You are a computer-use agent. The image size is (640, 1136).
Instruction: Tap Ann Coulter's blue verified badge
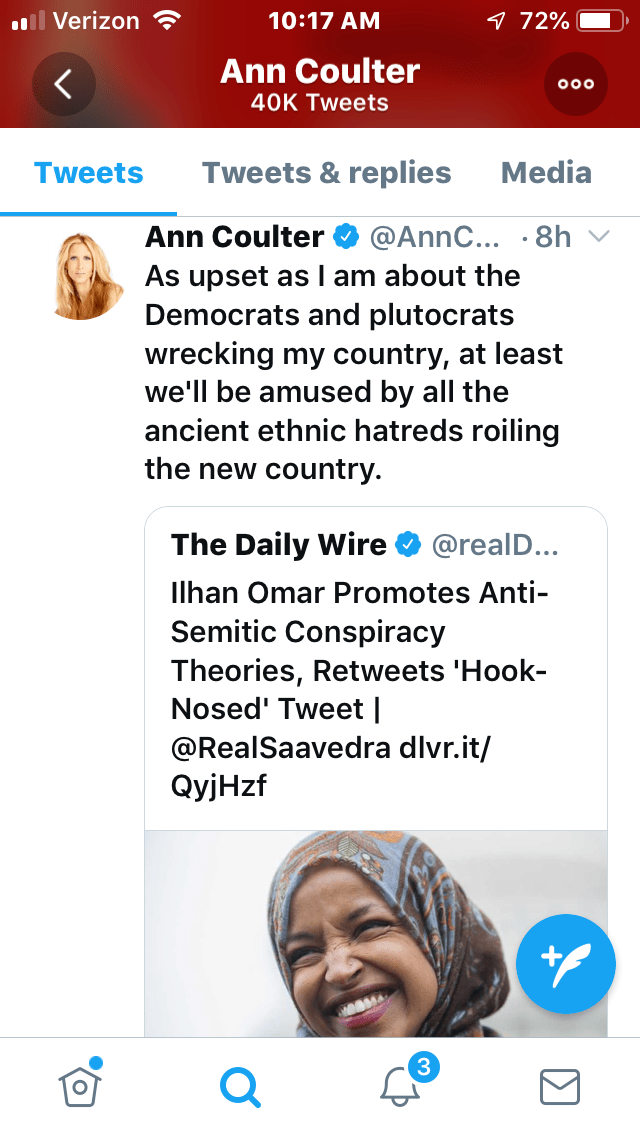point(346,237)
